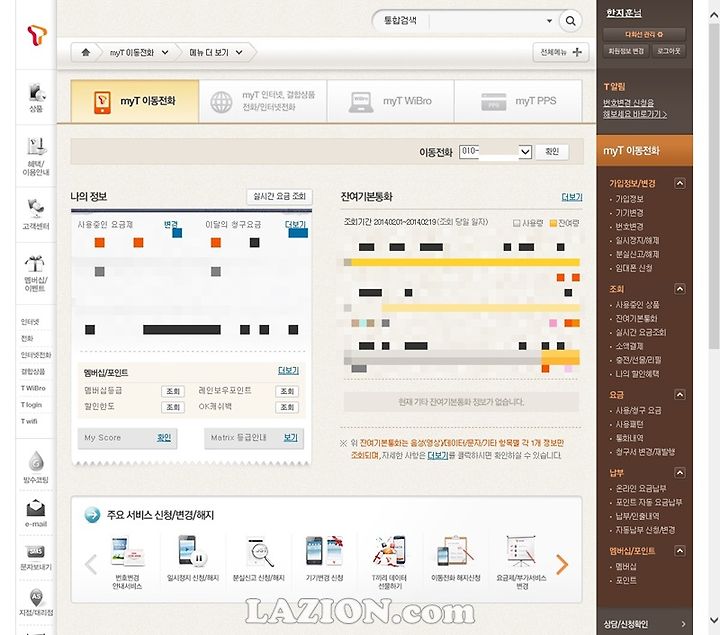This screenshot has height=635, width=720.
Task: Open T wifi link in left sidebar
Action: point(29,421)
